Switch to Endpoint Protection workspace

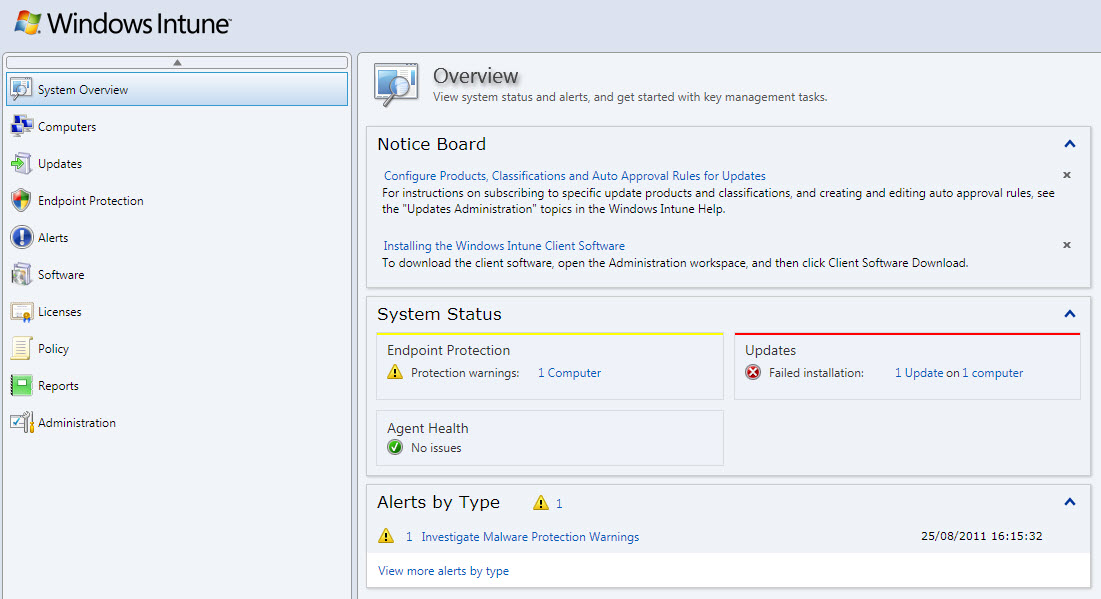click(177, 201)
